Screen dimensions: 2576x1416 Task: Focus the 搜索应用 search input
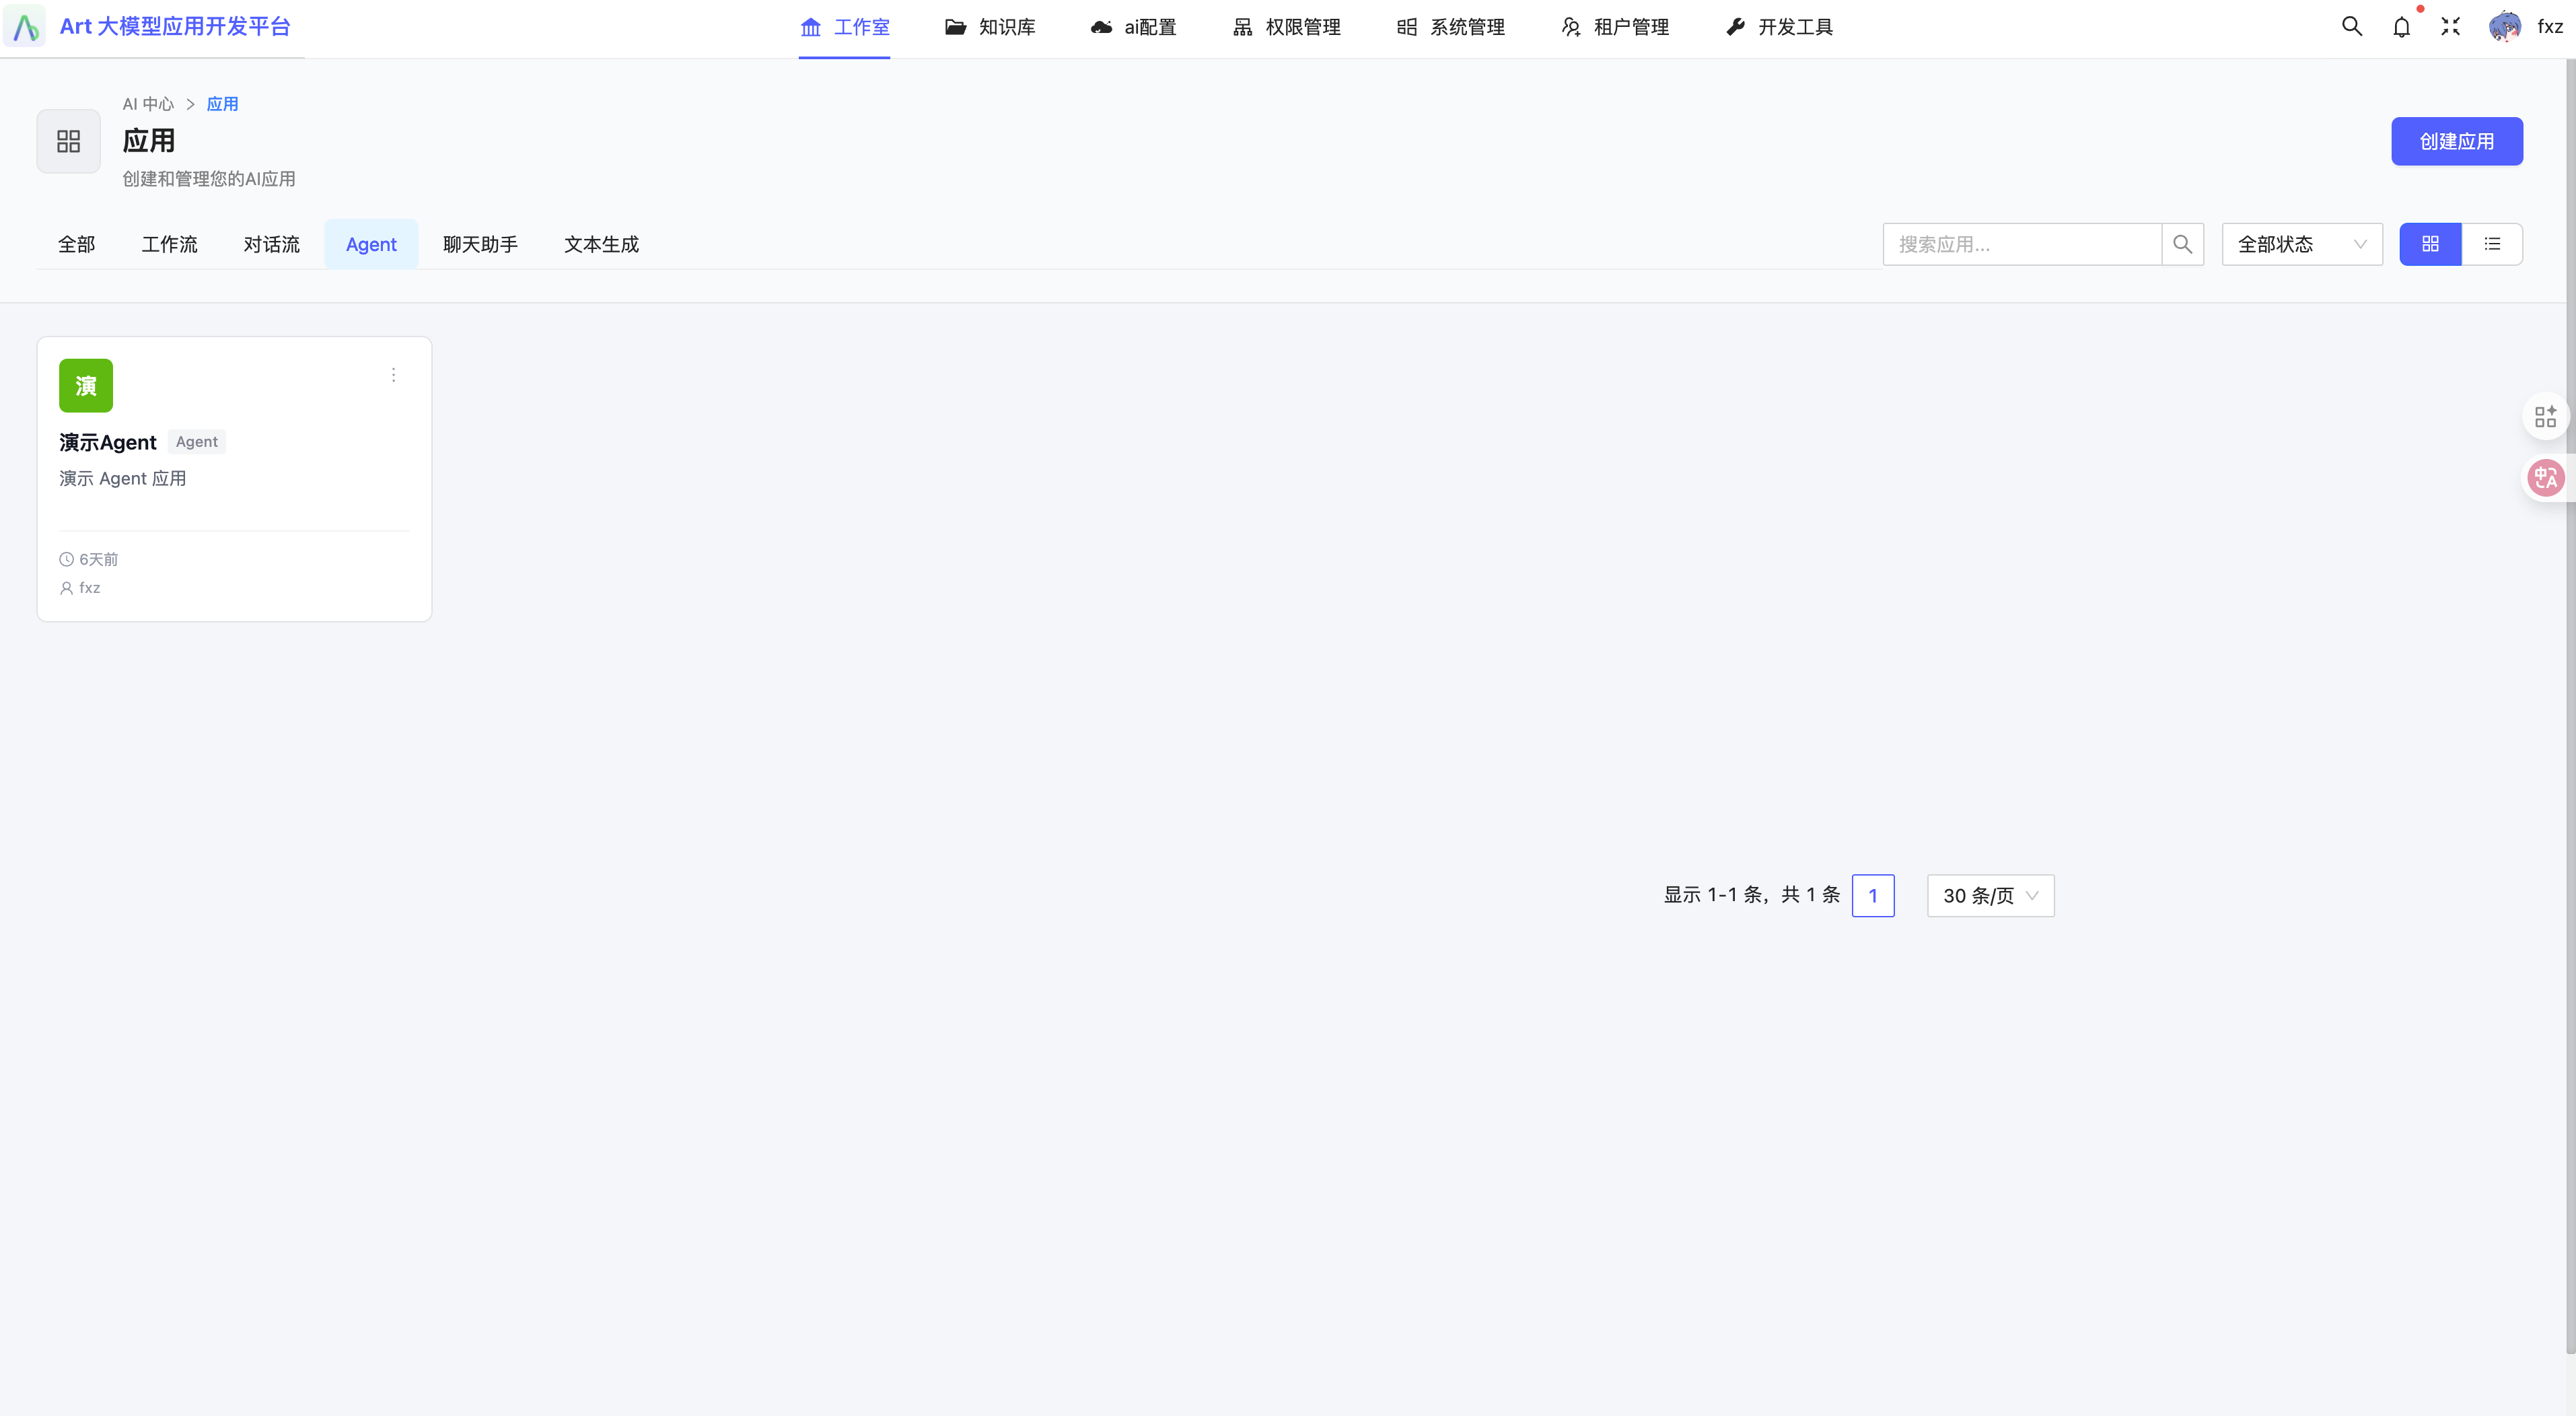[x=2021, y=244]
